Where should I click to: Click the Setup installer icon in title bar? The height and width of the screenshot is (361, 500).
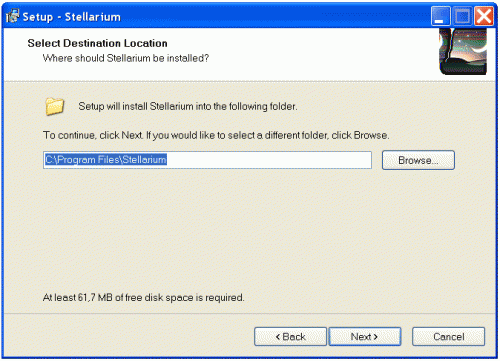click(13, 16)
